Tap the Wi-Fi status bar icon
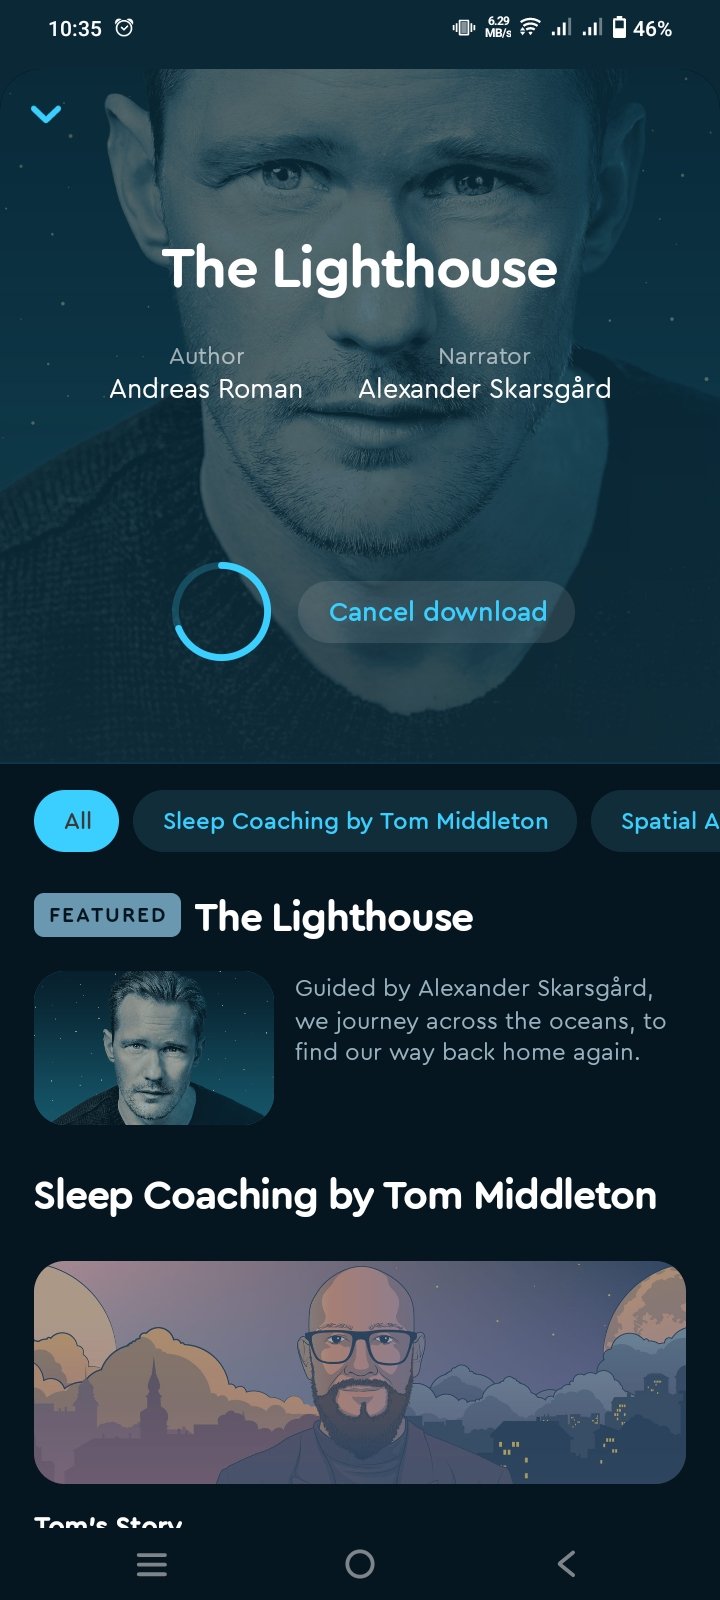 pos(530,28)
